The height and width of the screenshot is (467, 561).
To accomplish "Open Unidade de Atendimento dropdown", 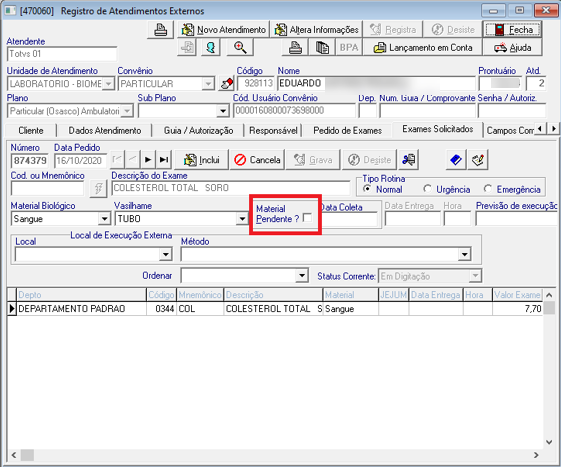I will click(108, 84).
